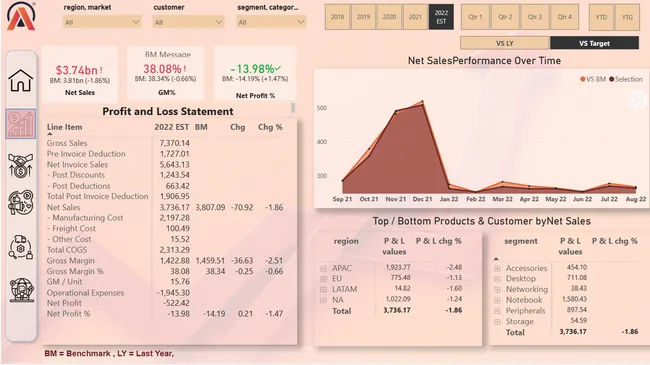Open the handshake sales view icon

20,166
